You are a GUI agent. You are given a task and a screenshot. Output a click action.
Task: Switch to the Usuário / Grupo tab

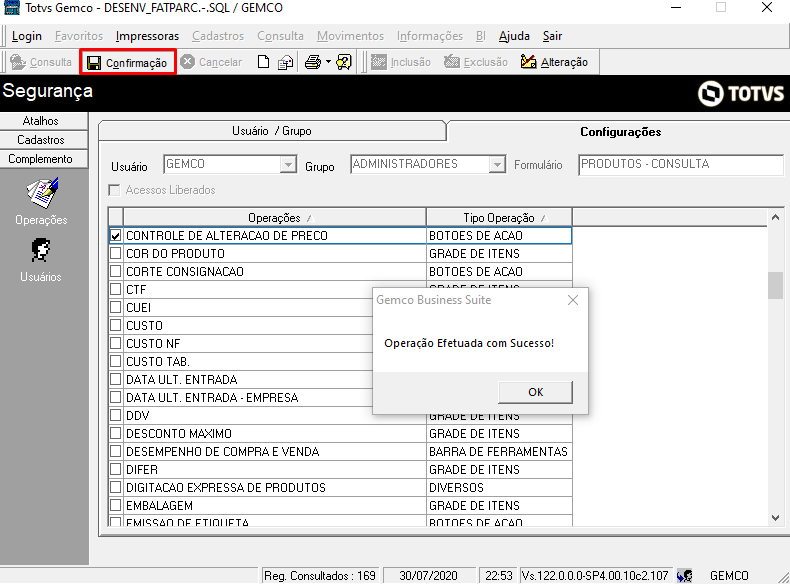tap(272, 131)
